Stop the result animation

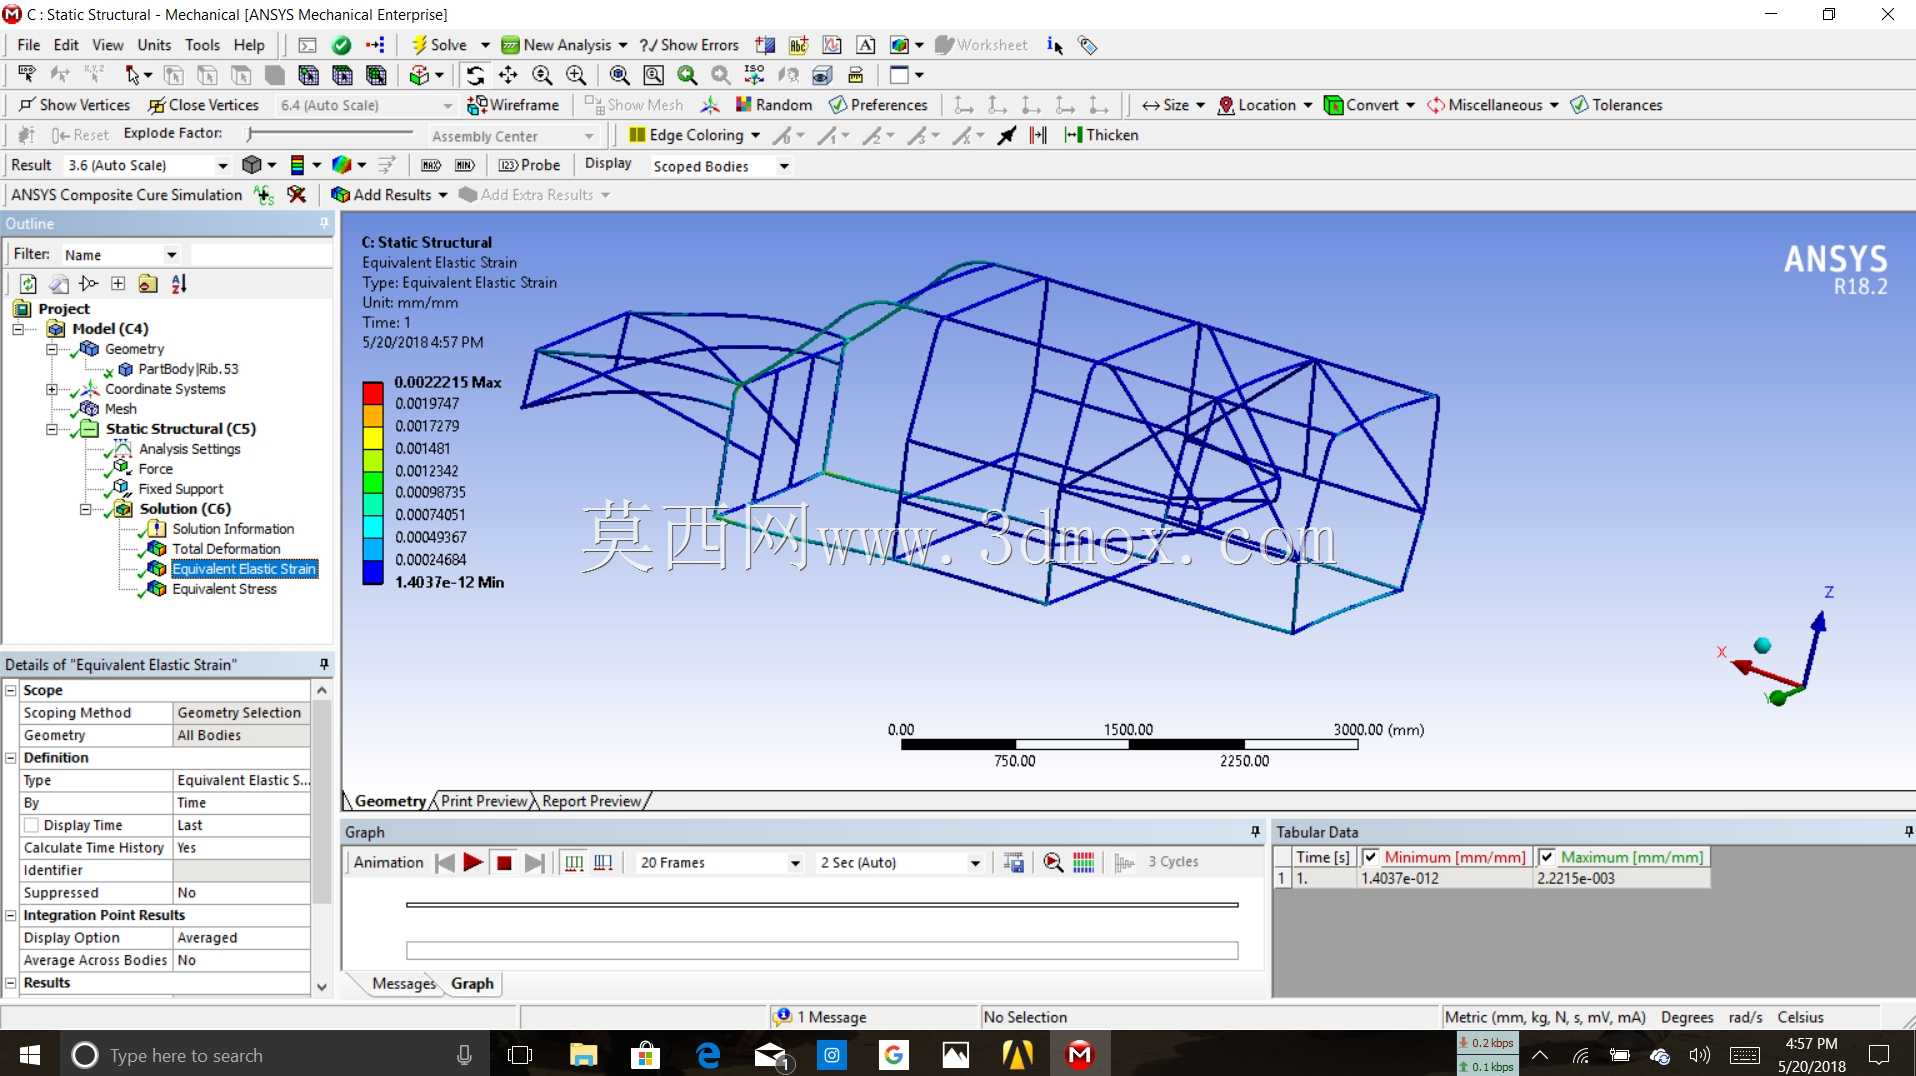pyautogui.click(x=504, y=862)
